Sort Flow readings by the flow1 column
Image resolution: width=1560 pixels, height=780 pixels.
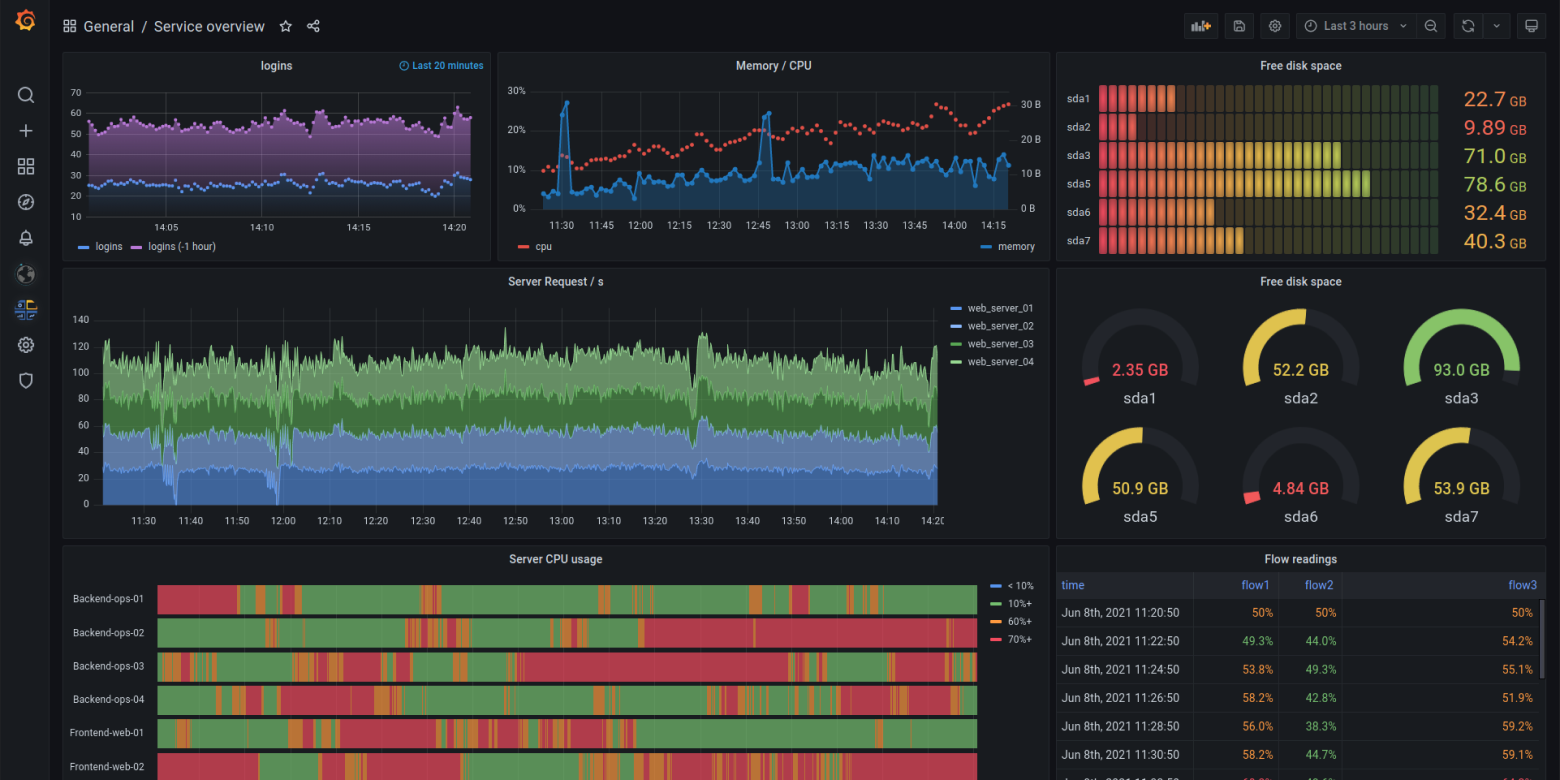1255,585
